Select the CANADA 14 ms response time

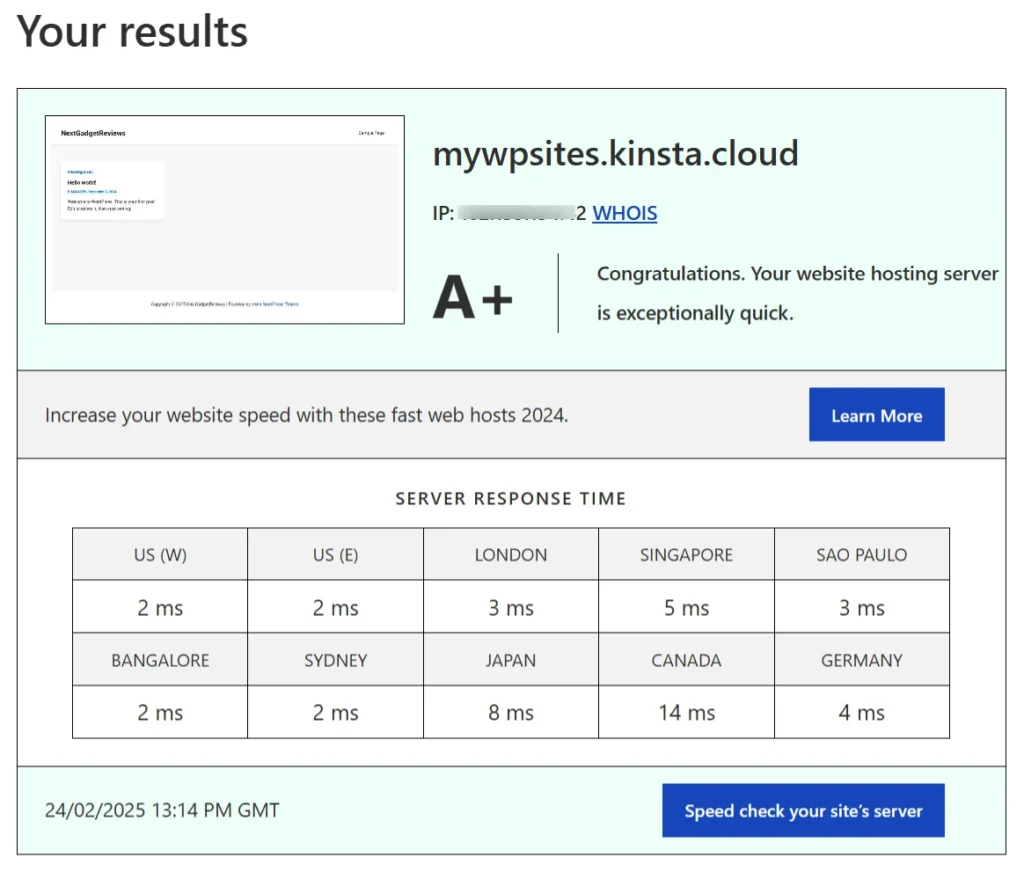click(x=686, y=712)
